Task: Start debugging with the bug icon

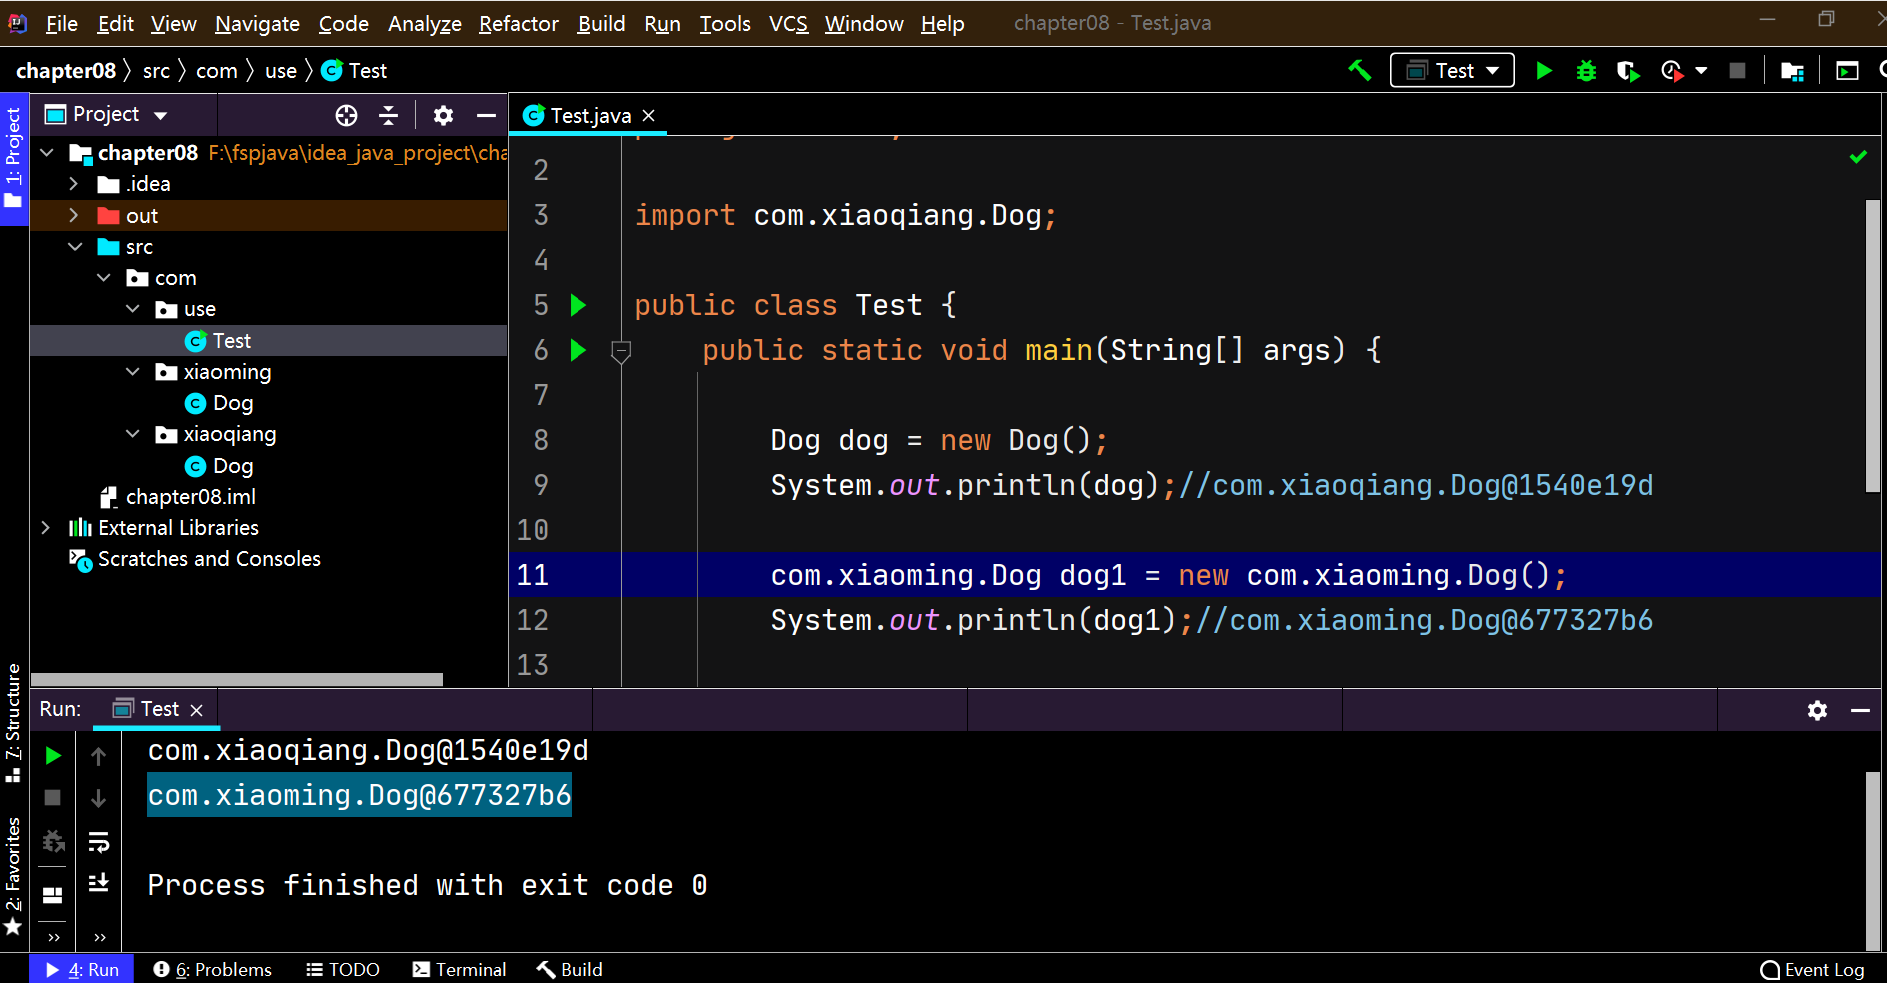Action: coord(1586,71)
